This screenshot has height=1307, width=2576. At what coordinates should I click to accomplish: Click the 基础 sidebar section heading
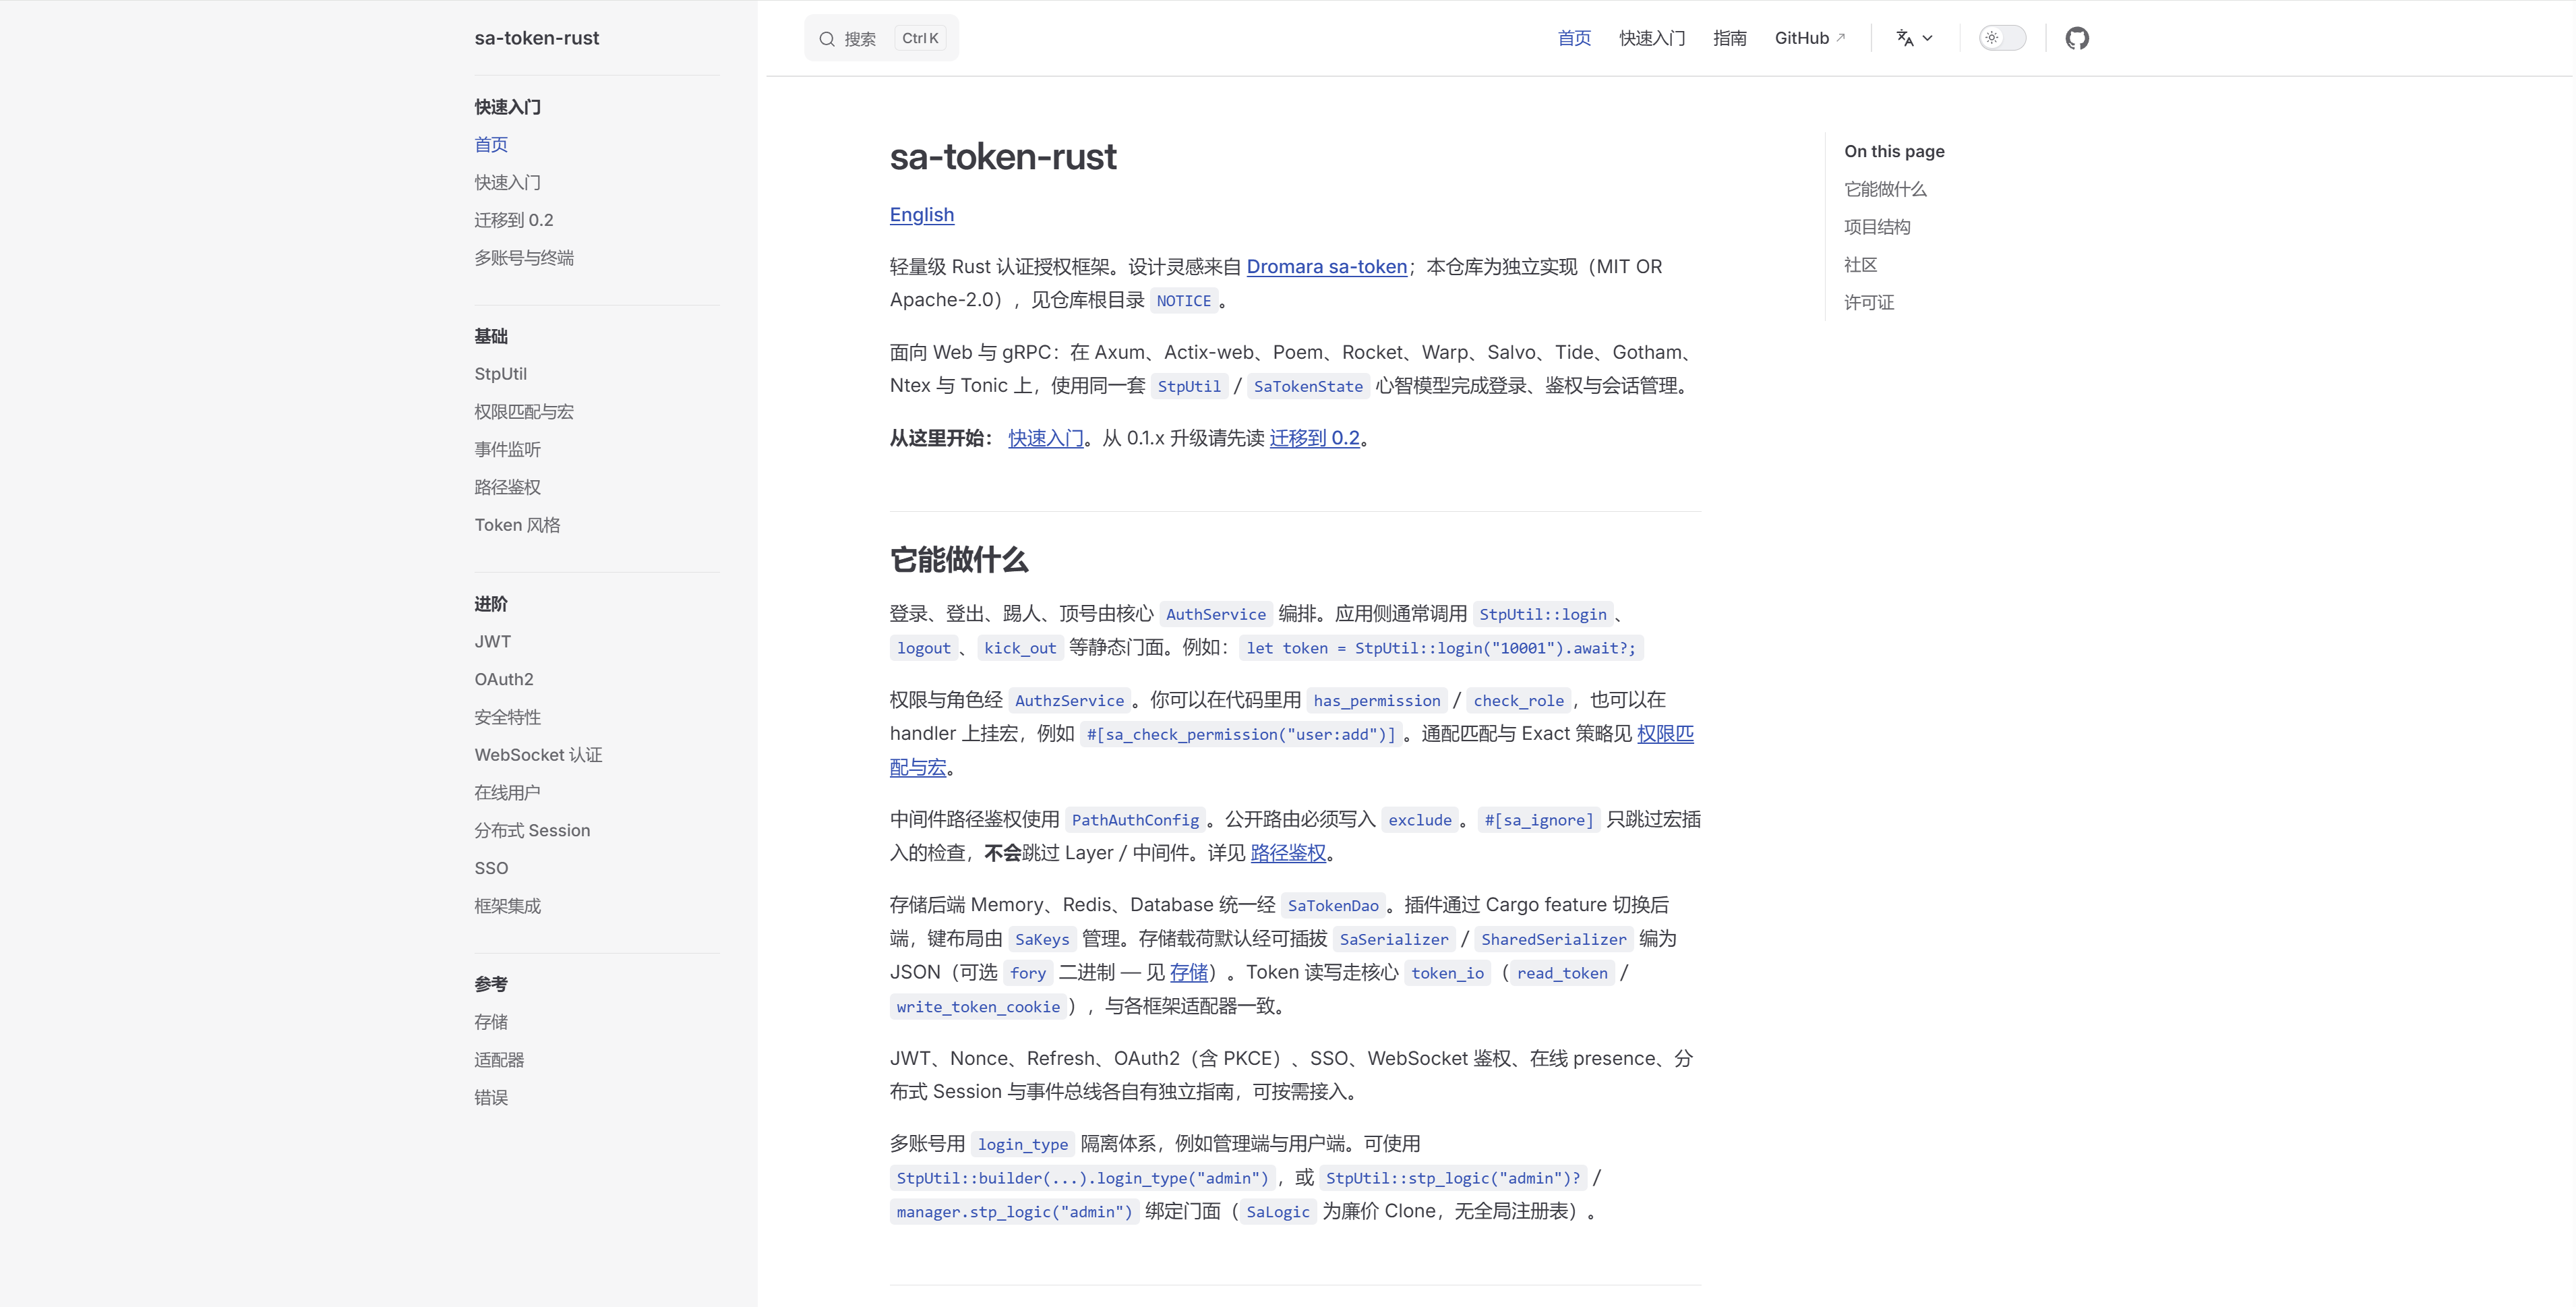pyautogui.click(x=491, y=336)
